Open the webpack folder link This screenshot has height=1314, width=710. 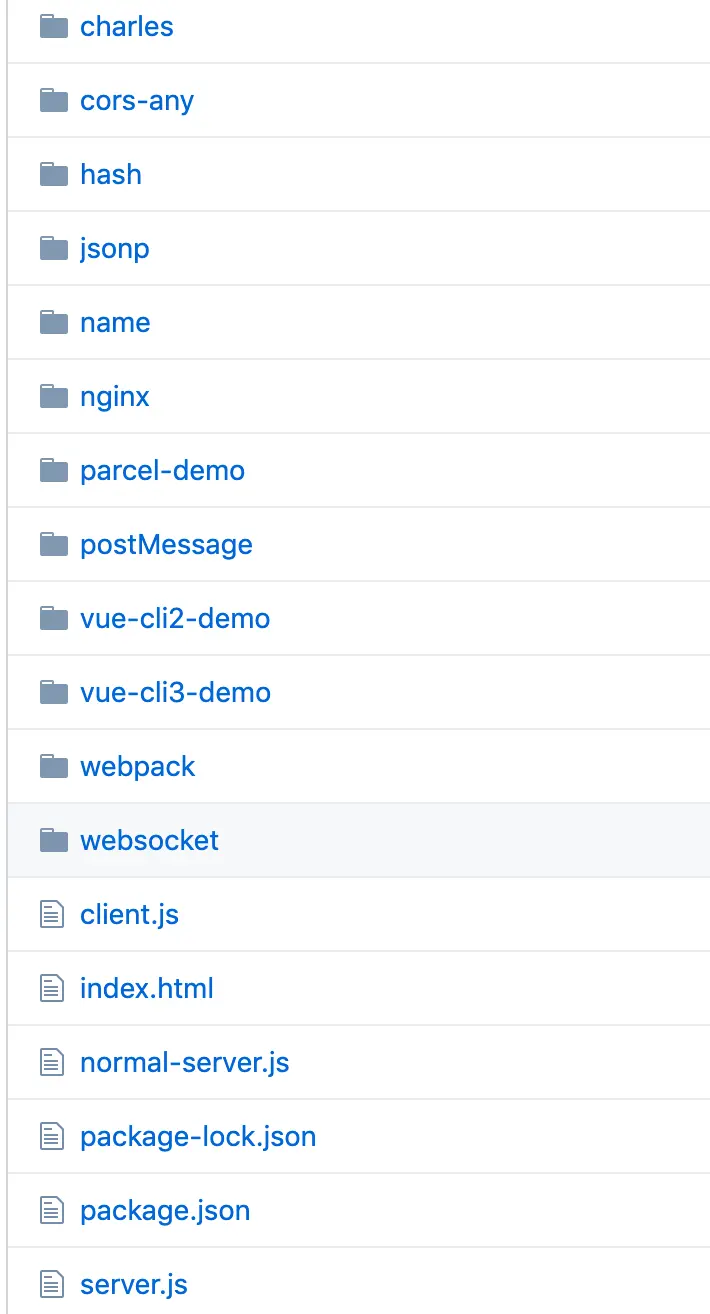138,766
